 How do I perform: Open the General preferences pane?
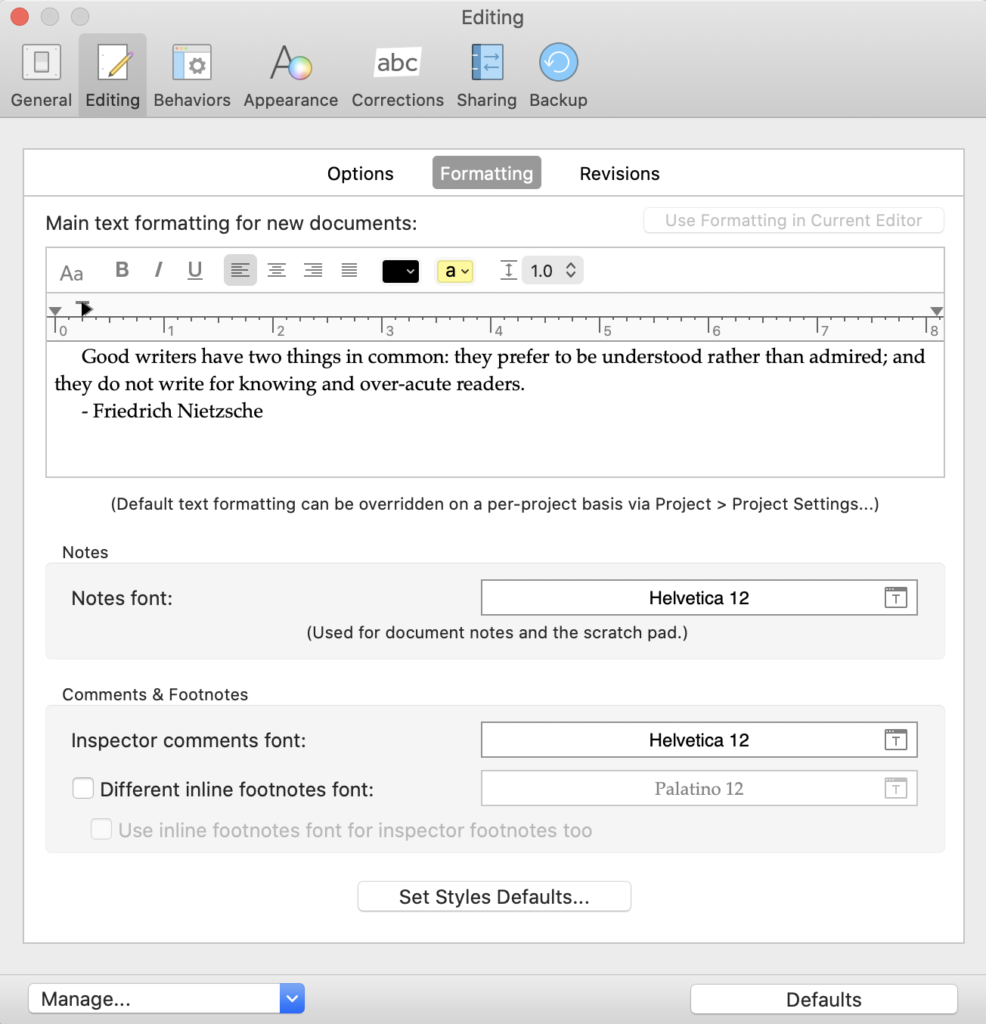(40, 74)
